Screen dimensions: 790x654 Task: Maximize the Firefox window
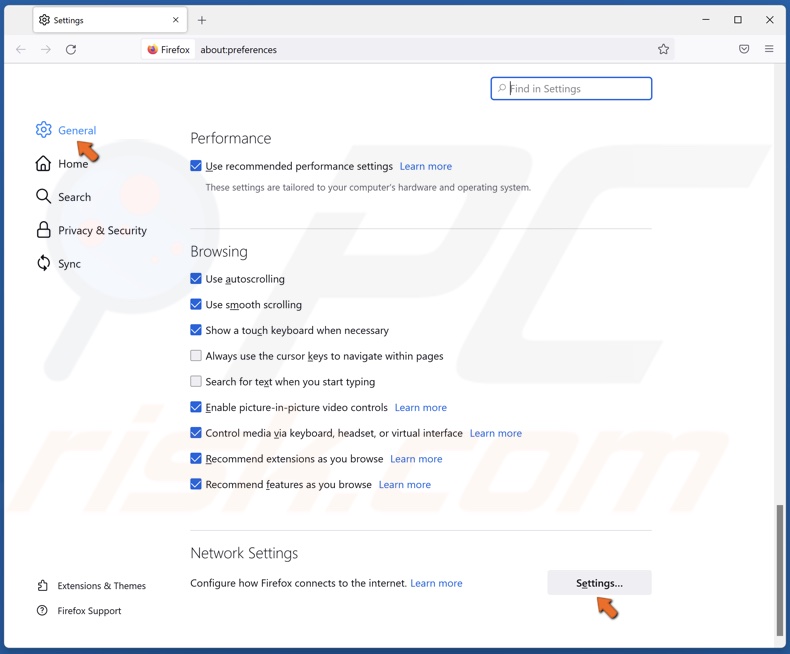click(x=738, y=20)
